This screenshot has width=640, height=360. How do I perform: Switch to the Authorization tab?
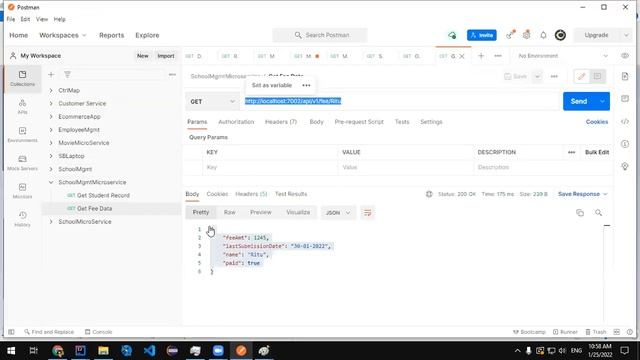pyautogui.click(x=236, y=122)
